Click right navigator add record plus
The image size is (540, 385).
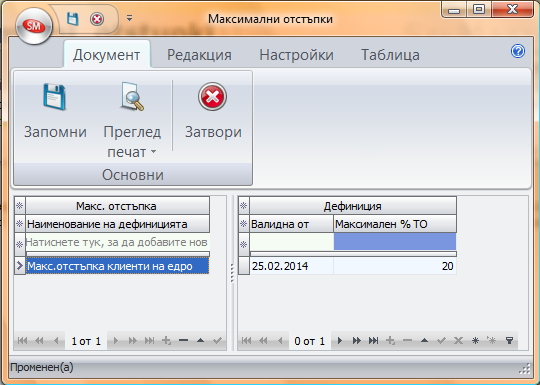391,341
